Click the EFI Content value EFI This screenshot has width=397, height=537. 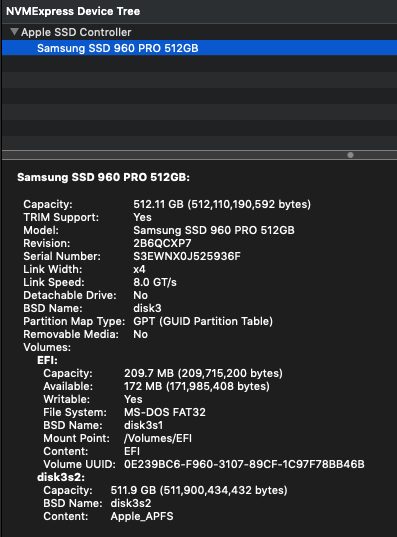(x=132, y=451)
